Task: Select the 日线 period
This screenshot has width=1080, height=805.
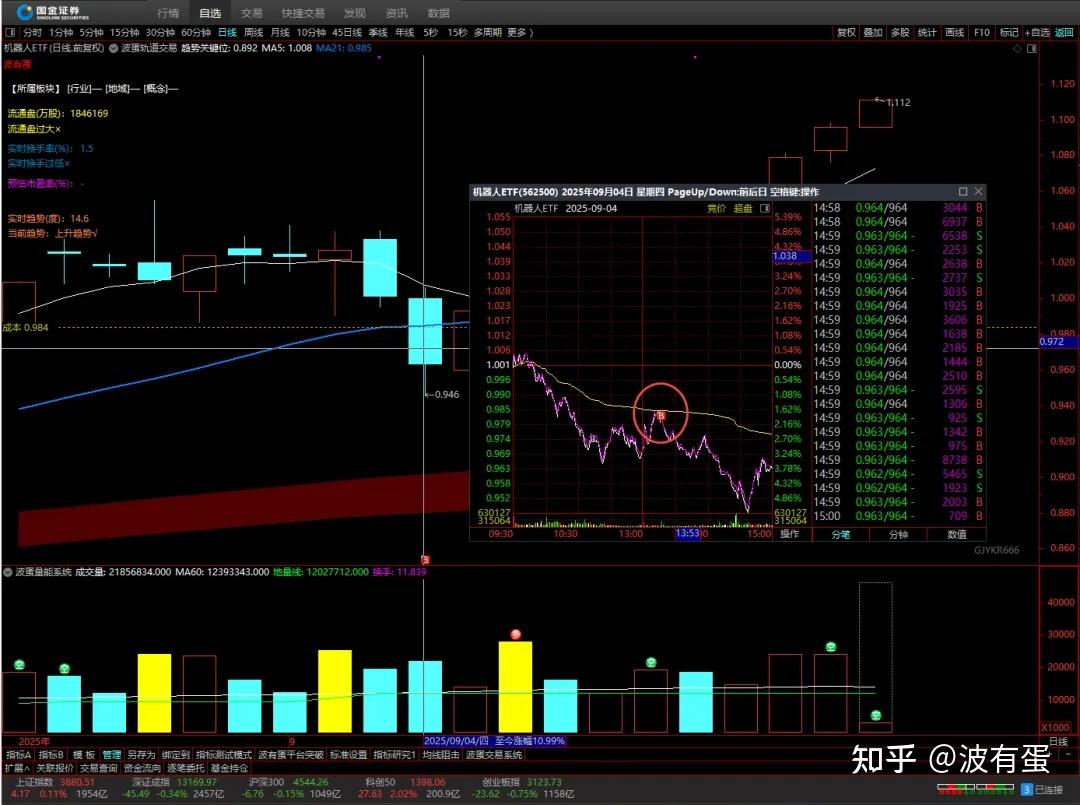Action: [227, 32]
